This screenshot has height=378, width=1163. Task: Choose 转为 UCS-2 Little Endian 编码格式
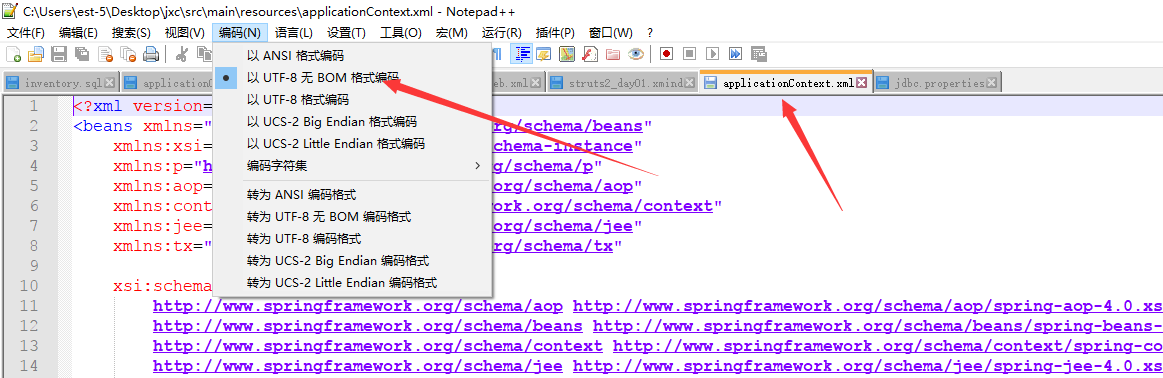pyautogui.click(x=352, y=282)
